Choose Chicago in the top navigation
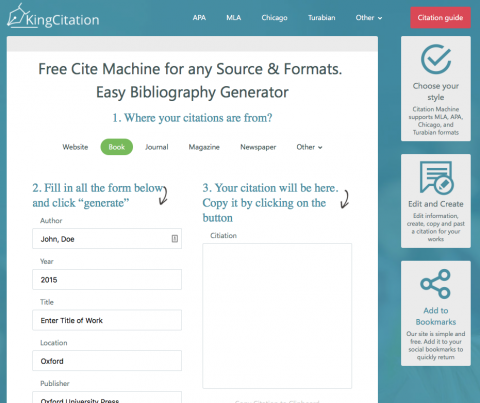The height and width of the screenshot is (403, 480). [x=274, y=18]
